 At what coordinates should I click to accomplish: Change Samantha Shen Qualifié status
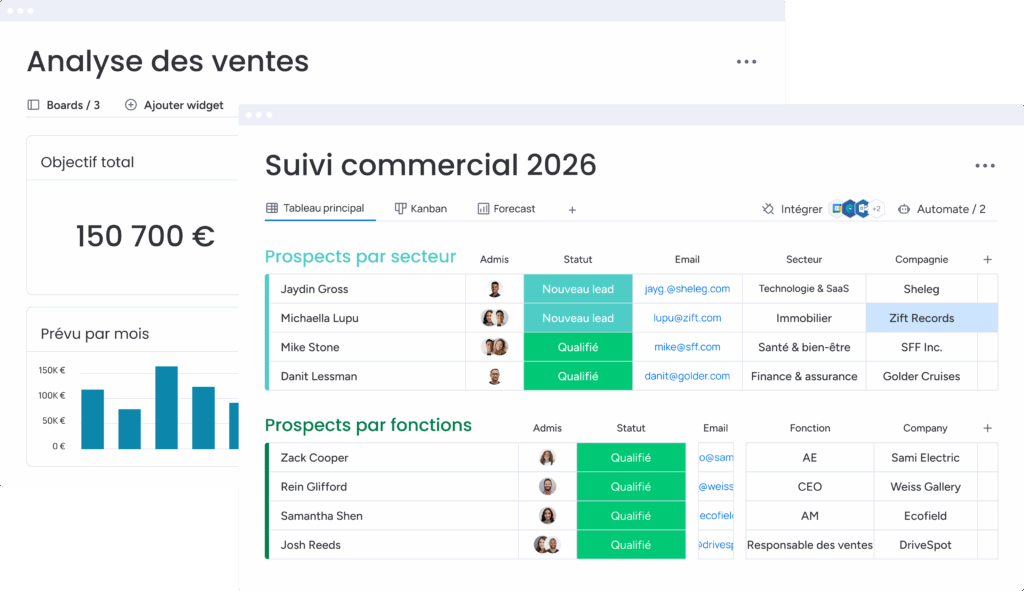click(x=631, y=516)
